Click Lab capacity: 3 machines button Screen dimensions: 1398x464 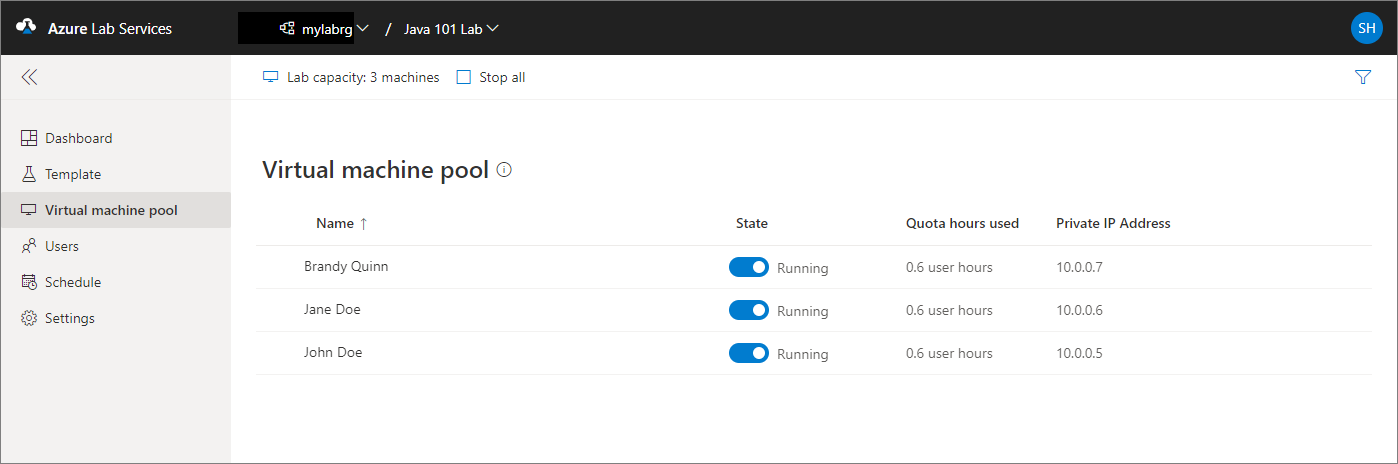(x=351, y=77)
